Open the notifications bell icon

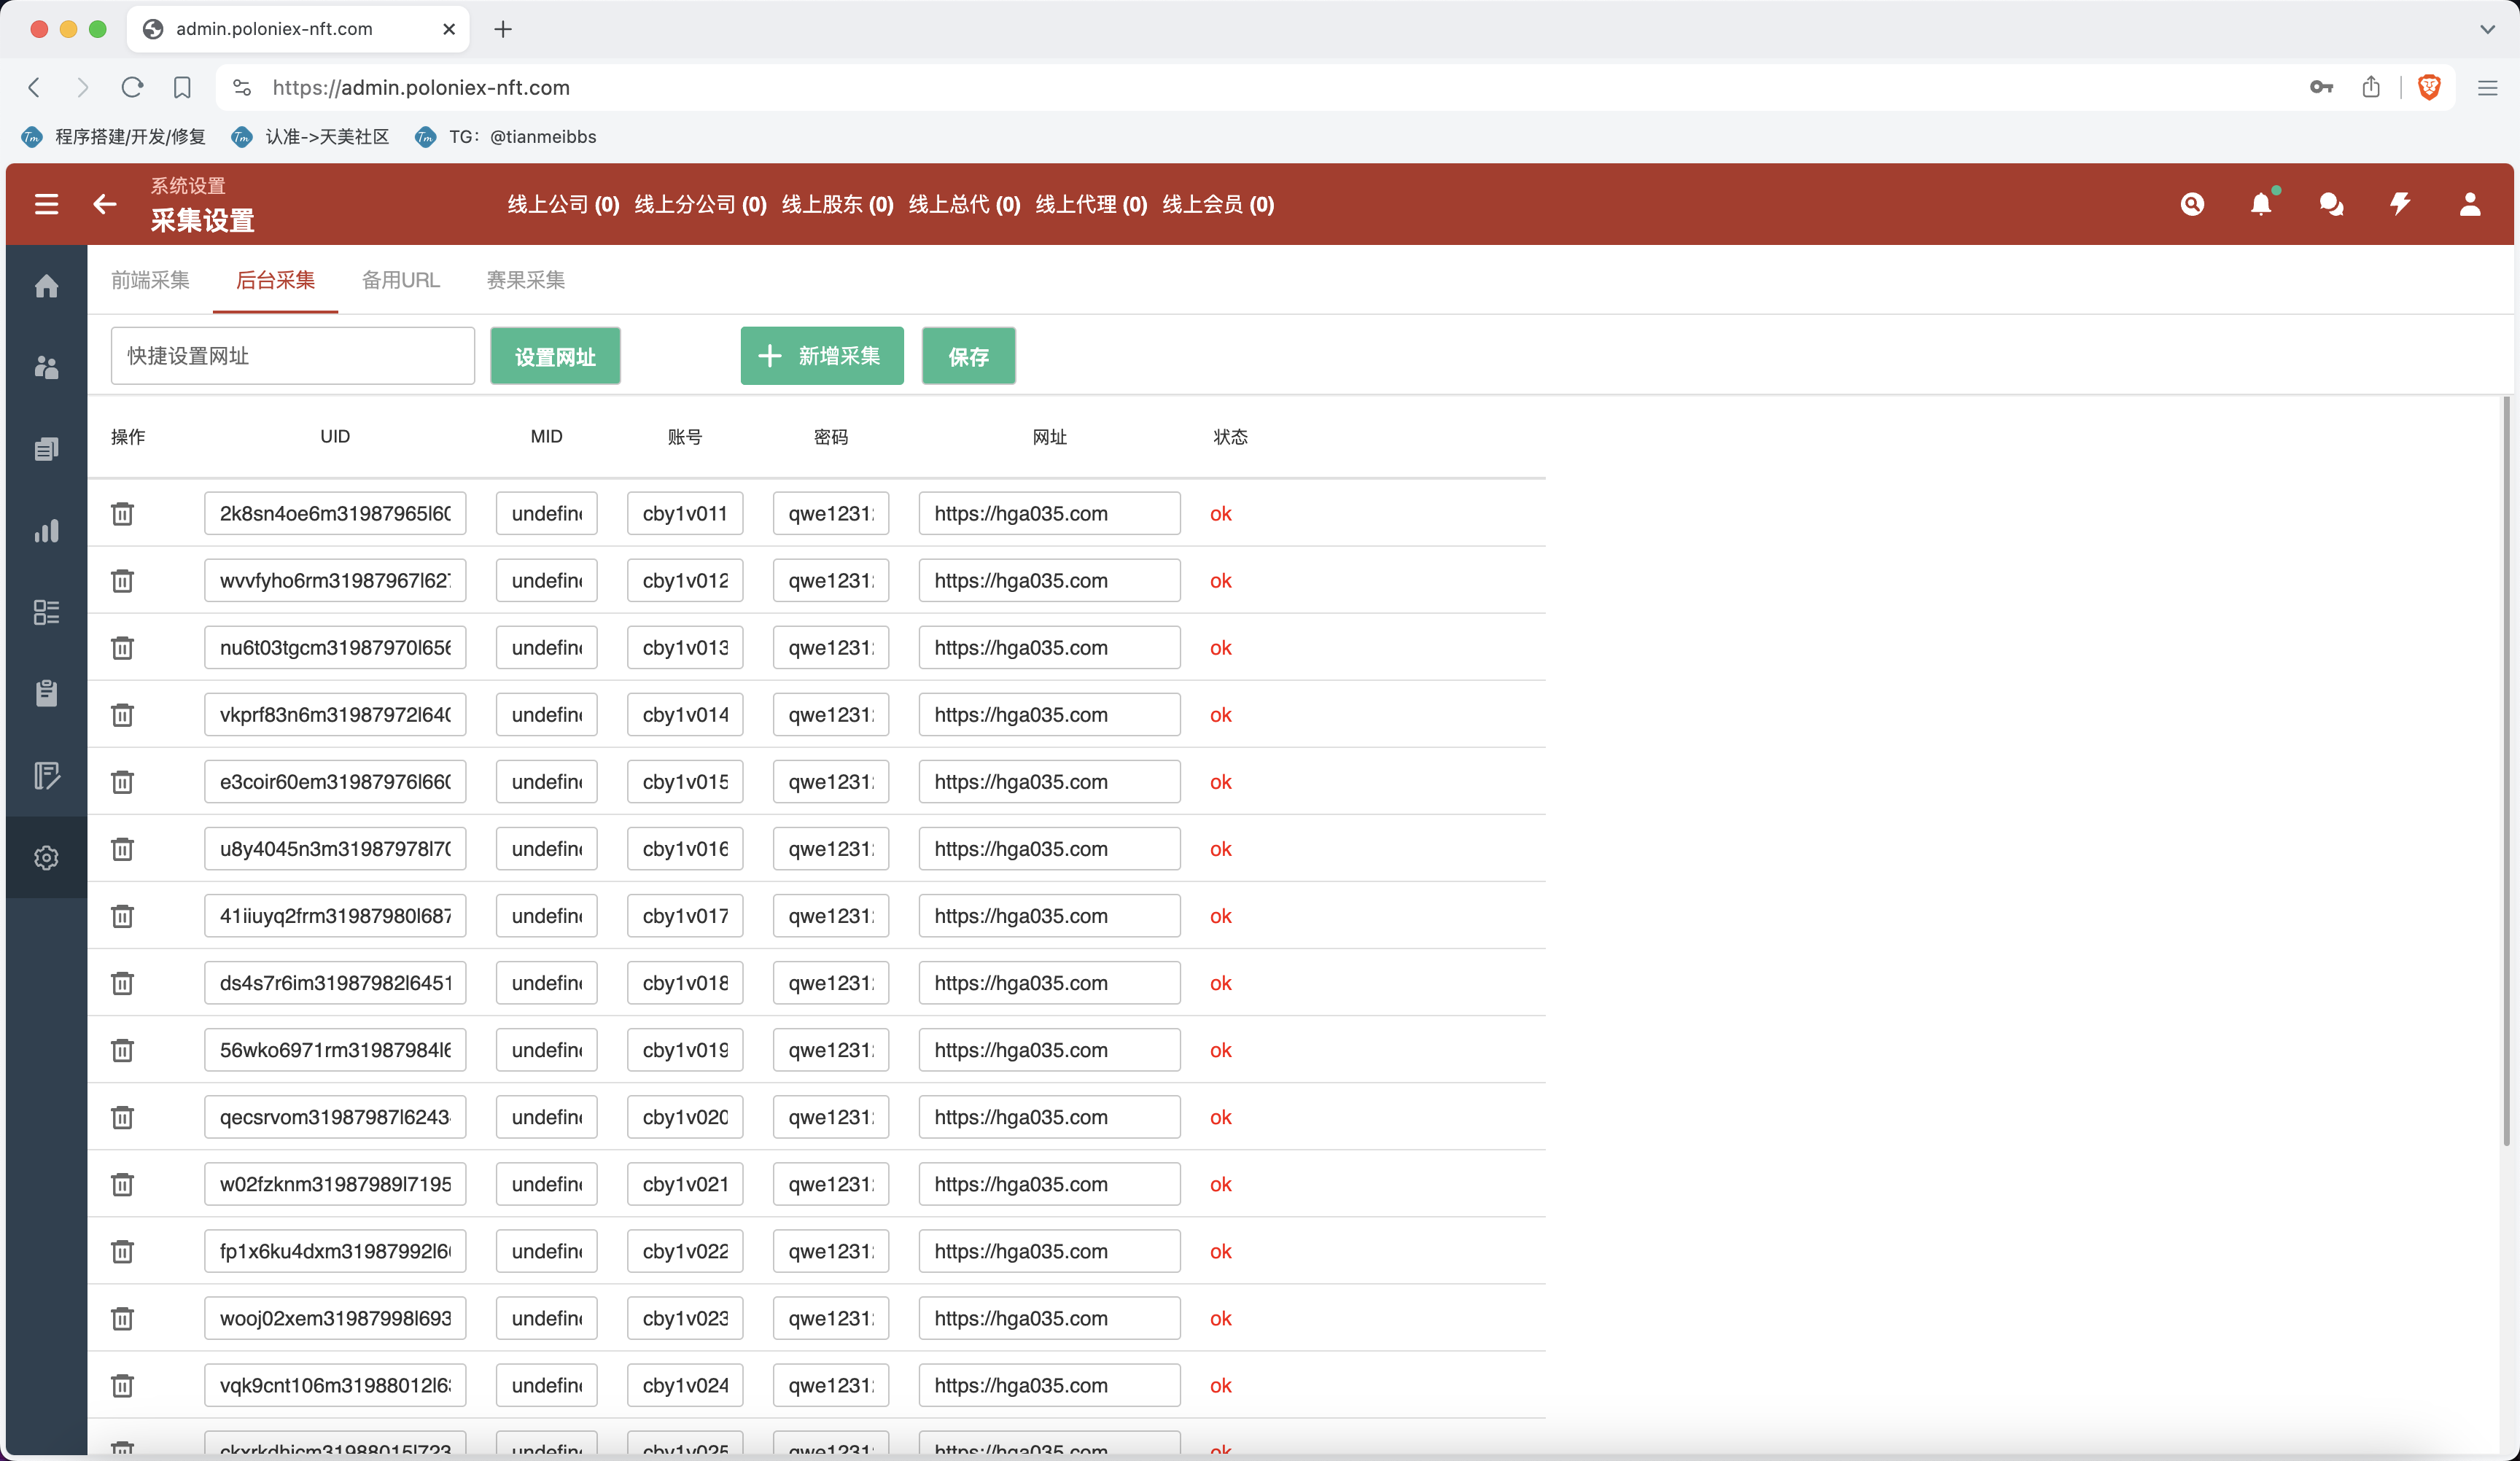tap(2260, 204)
